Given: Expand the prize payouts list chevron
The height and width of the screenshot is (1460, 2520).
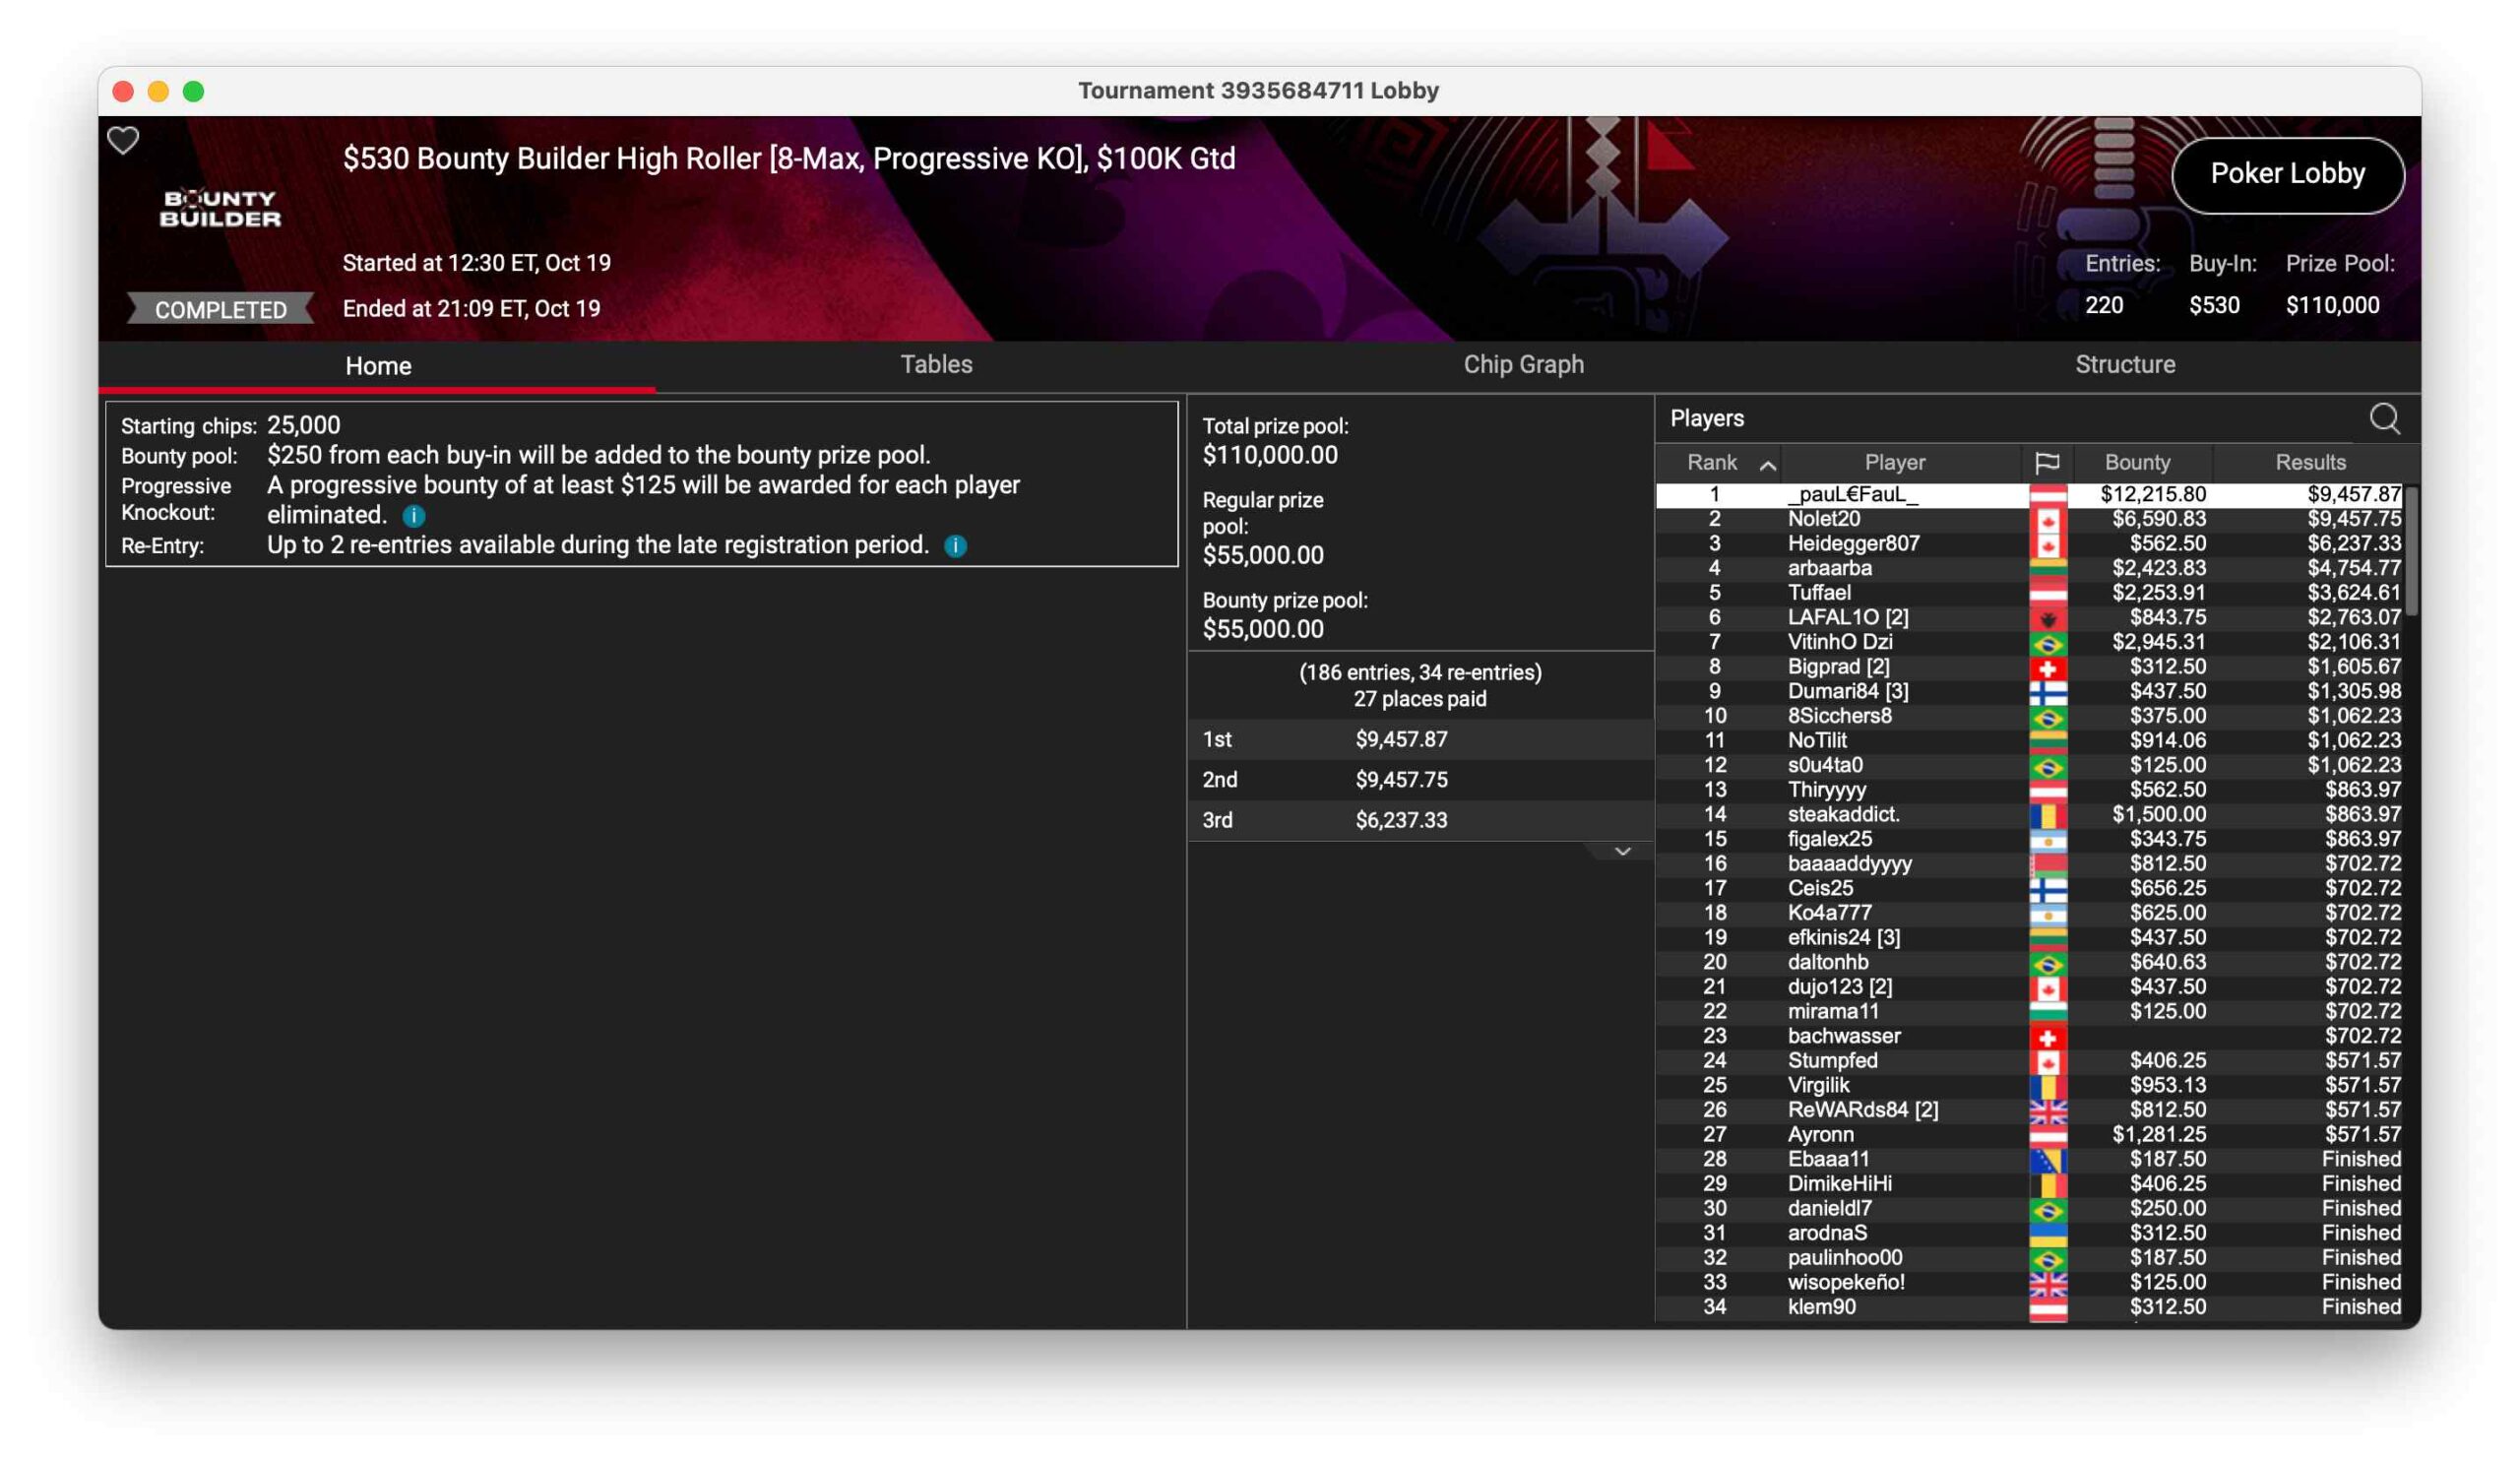Looking at the screenshot, I should 1622,852.
